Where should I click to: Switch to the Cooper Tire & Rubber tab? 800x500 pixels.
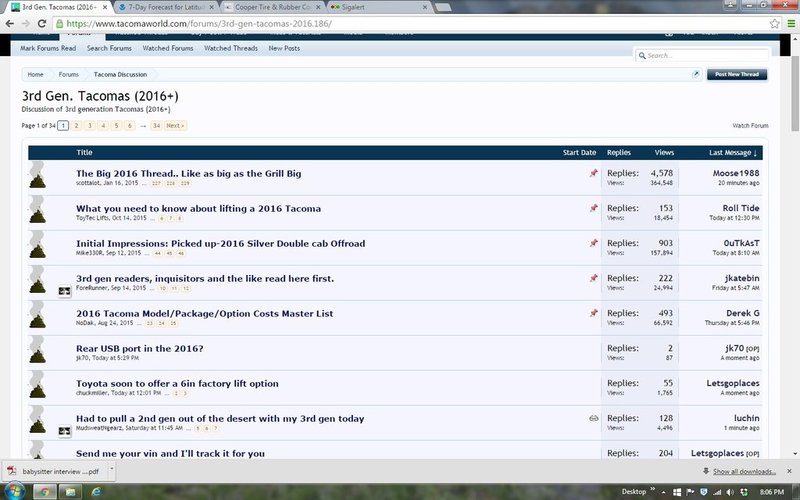pyautogui.click(x=273, y=7)
